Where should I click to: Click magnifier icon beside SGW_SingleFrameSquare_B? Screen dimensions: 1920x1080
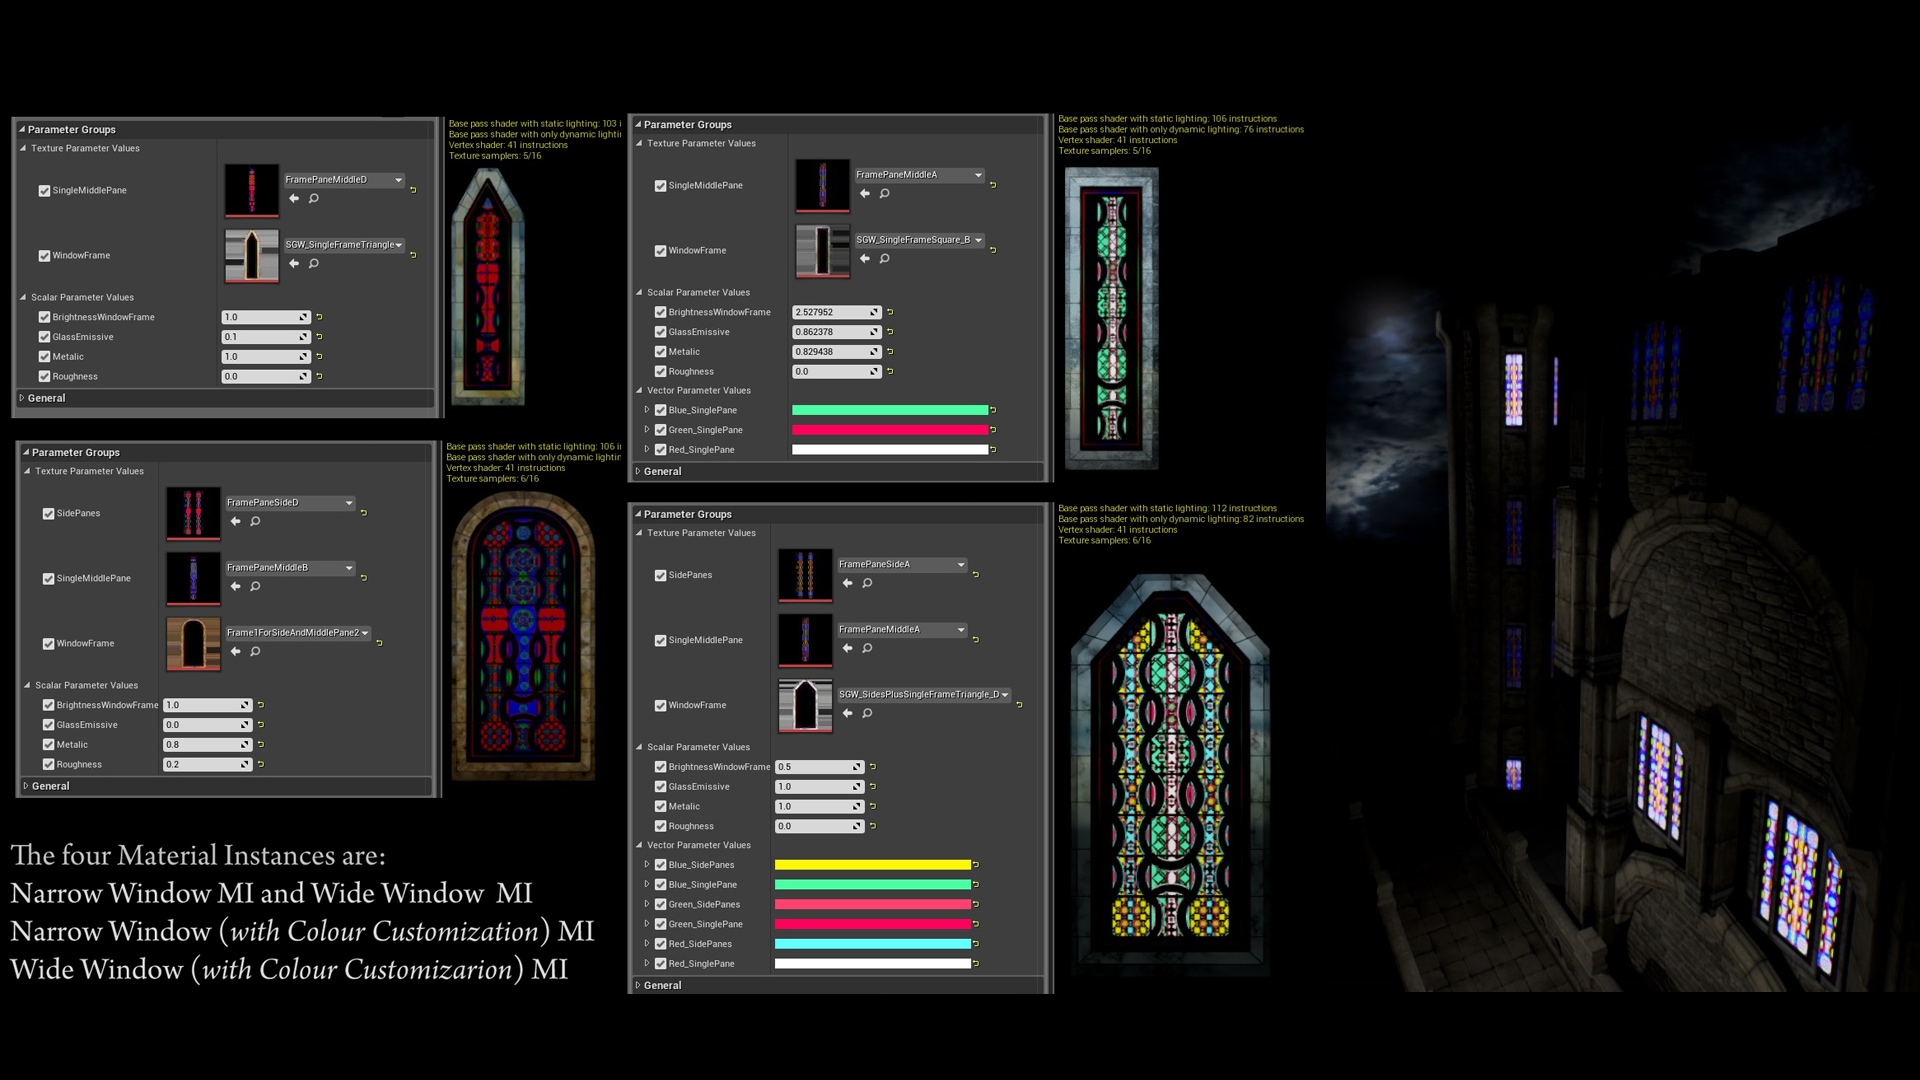coord(884,258)
